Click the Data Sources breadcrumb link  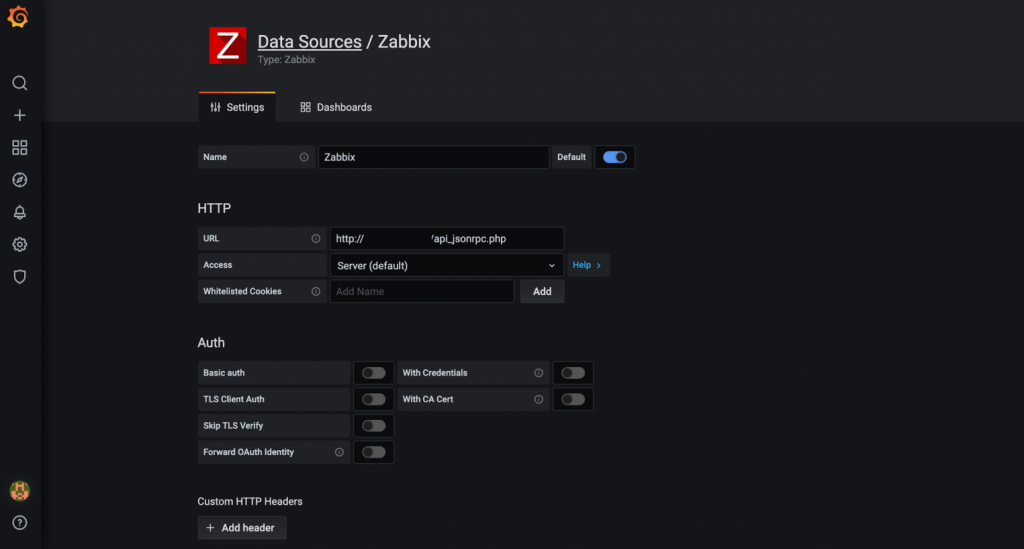coord(309,42)
